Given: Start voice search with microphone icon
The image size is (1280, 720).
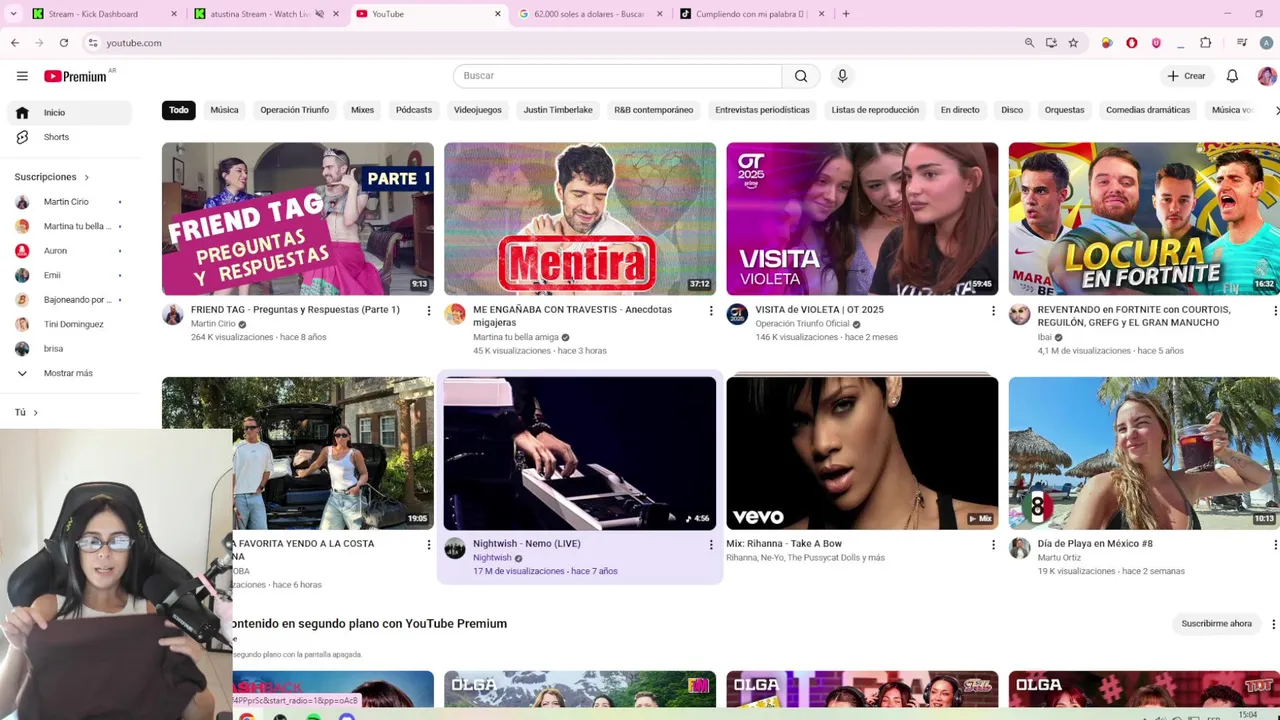Looking at the screenshot, I should point(842,76).
